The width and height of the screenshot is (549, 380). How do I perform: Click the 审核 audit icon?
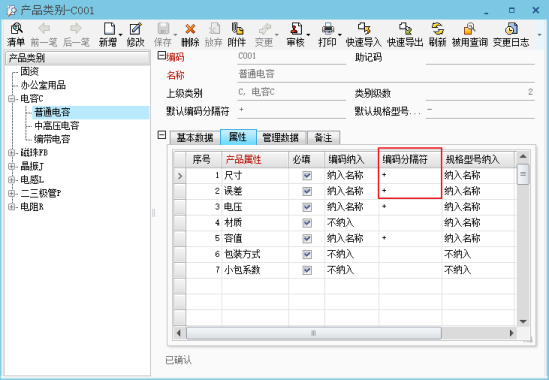tap(296, 29)
